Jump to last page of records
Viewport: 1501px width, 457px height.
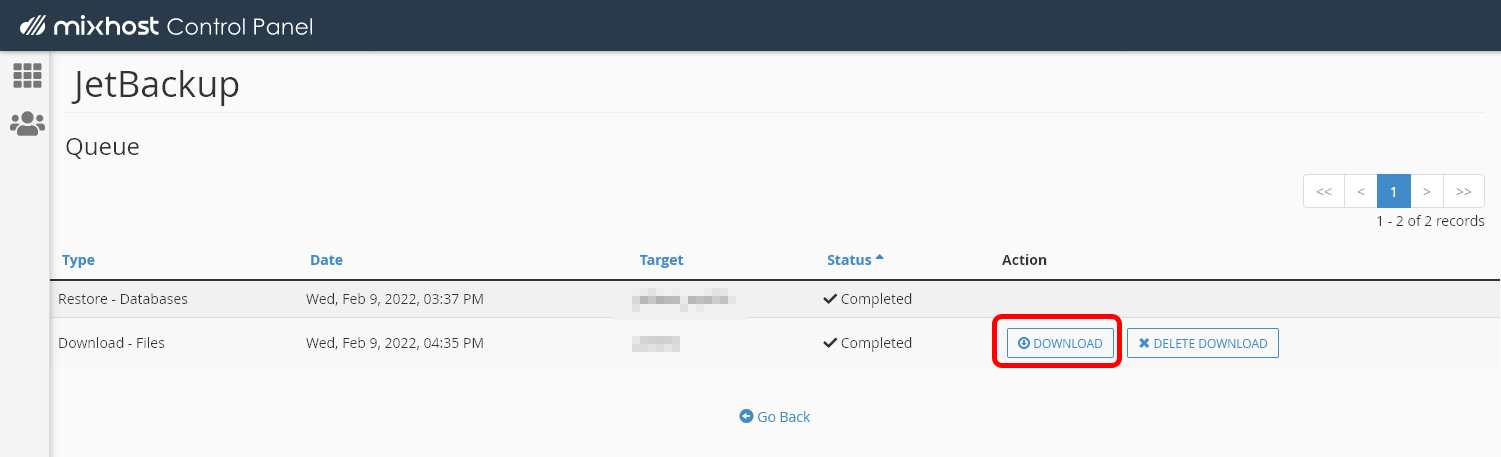pyautogui.click(x=1464, y=191)
